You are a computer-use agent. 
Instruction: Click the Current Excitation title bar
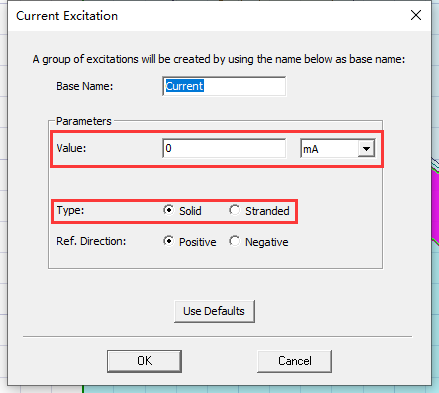coord(200,16)
